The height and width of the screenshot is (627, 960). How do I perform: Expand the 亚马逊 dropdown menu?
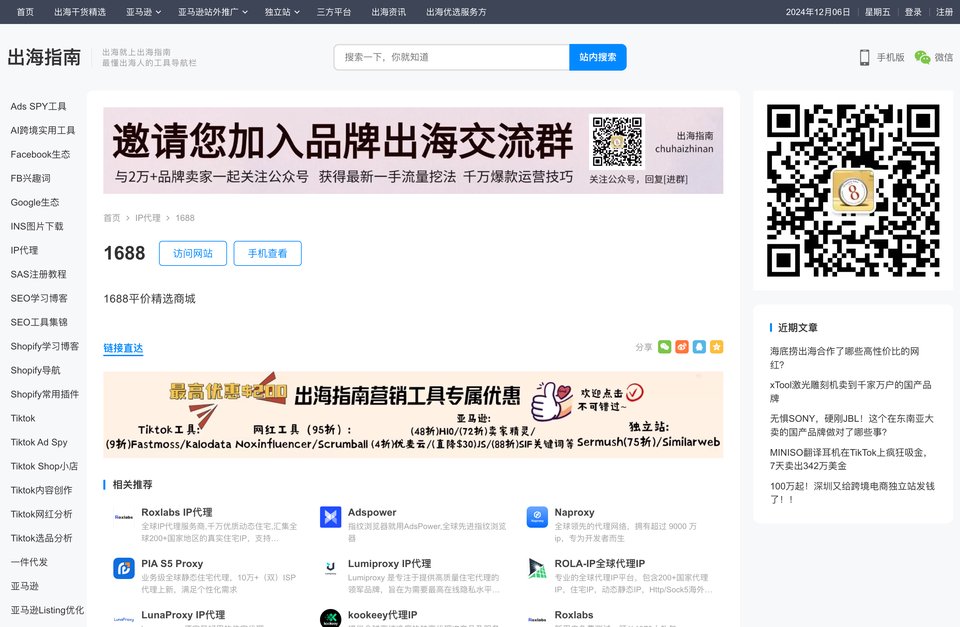coord(144,12)
